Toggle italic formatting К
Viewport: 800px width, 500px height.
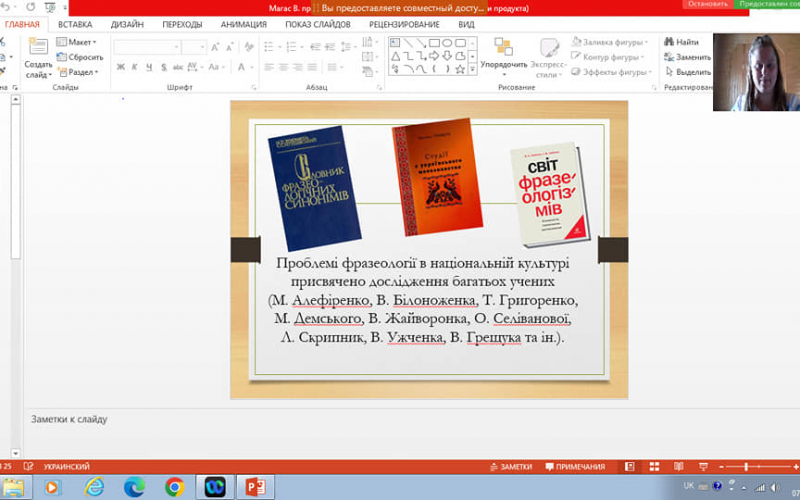click(133, 67)
